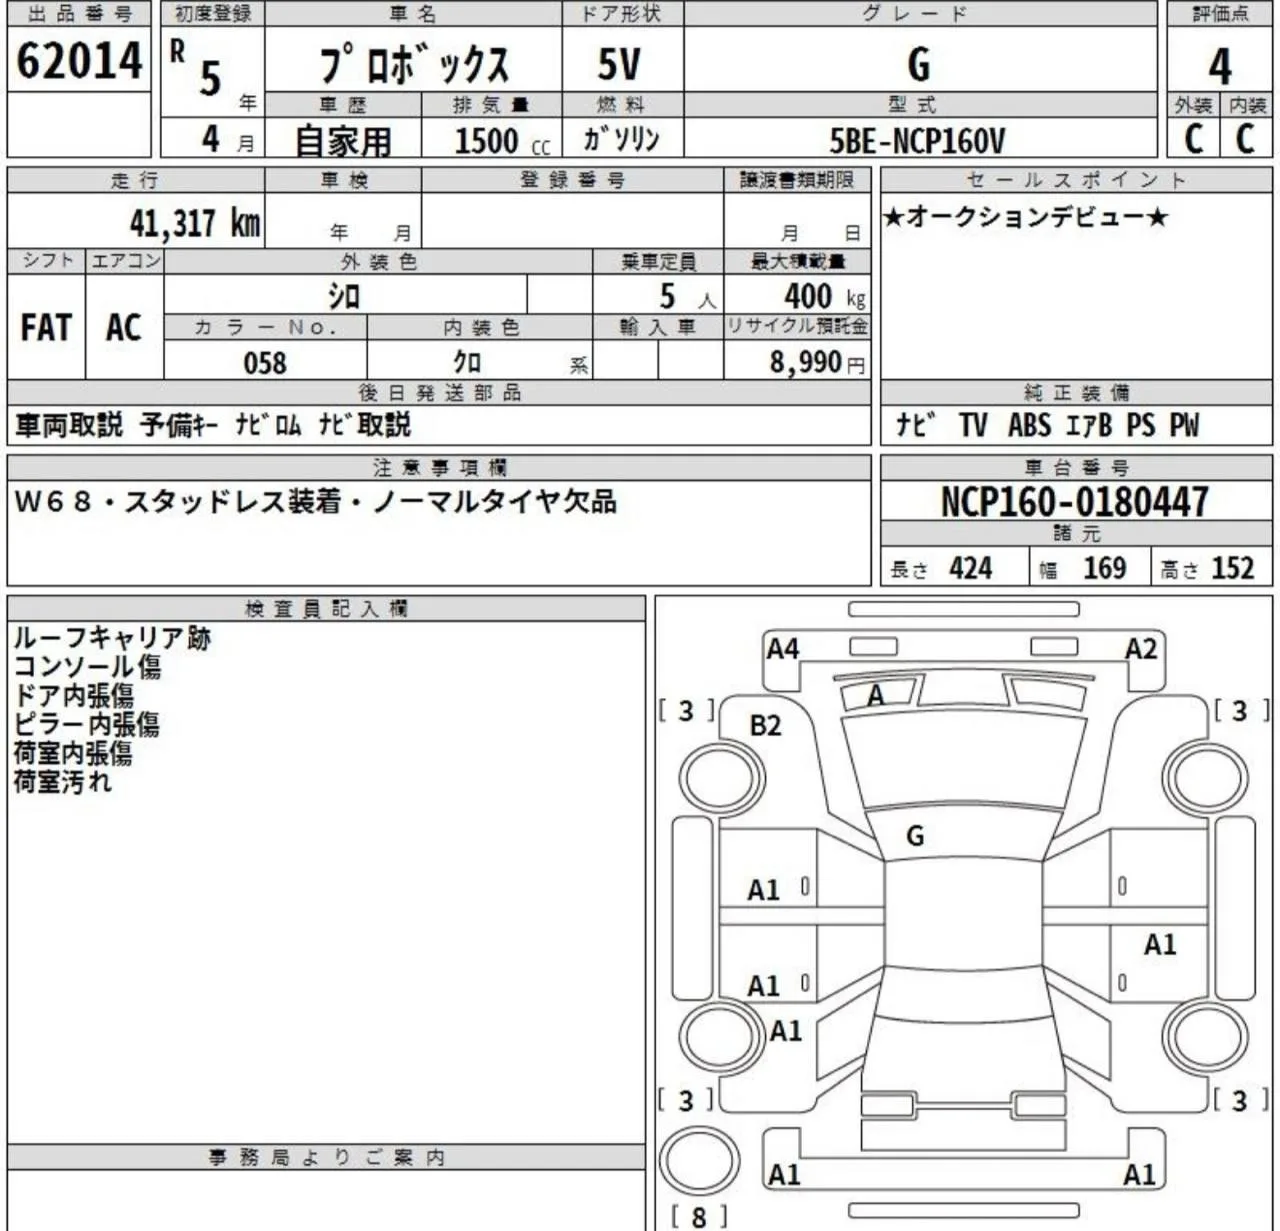
Task: Click the 検査員記入欄 section header
Action: [x=326, y=608]
